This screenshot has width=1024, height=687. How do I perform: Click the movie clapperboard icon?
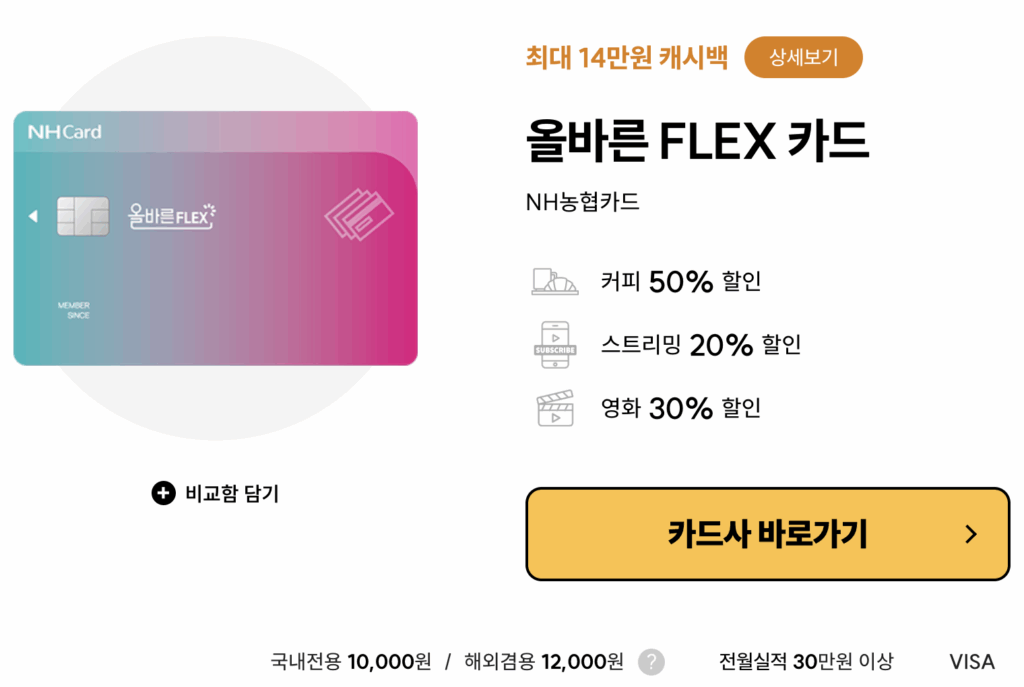[555, 408]
